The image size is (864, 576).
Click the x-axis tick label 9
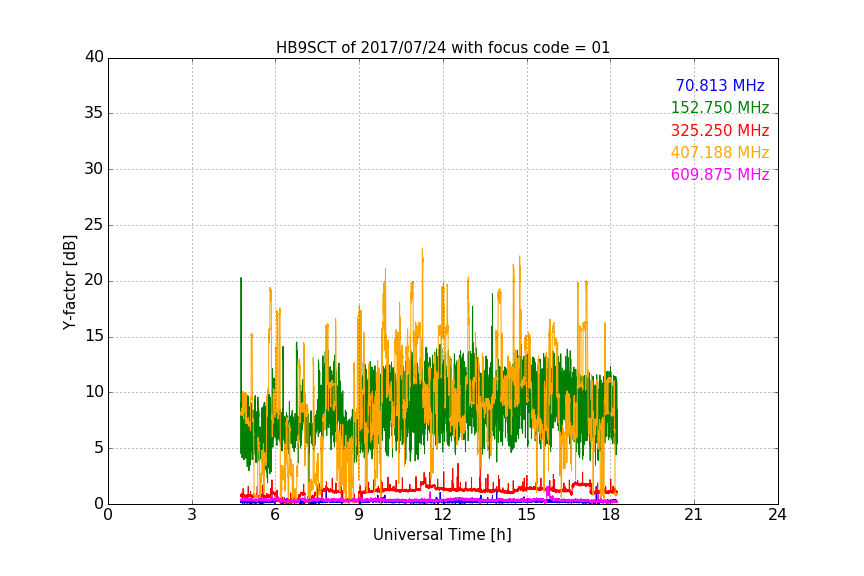pos(359,515)
